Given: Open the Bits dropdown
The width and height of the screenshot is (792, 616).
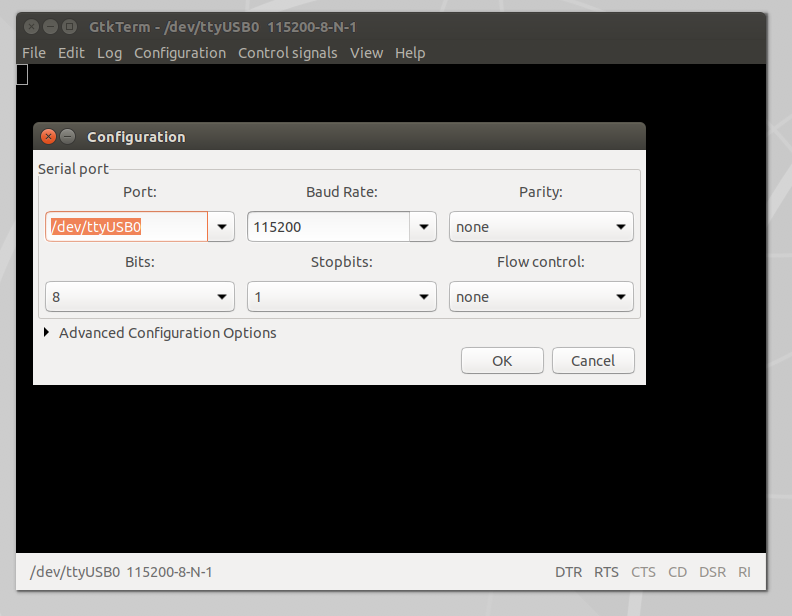Looking at the screenshot, I should [x=140, y=297].
